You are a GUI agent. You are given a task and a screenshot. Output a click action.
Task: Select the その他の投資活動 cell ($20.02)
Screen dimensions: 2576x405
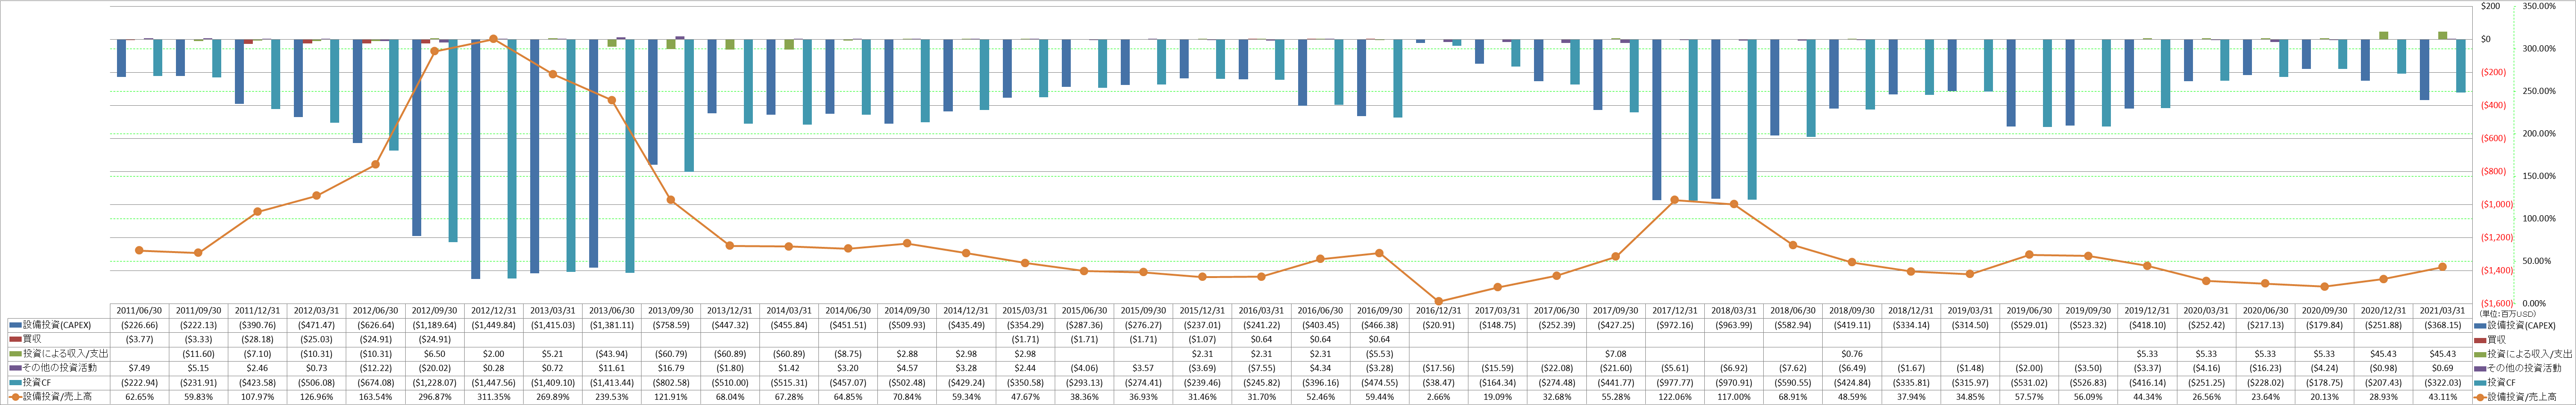pos(434,368)
